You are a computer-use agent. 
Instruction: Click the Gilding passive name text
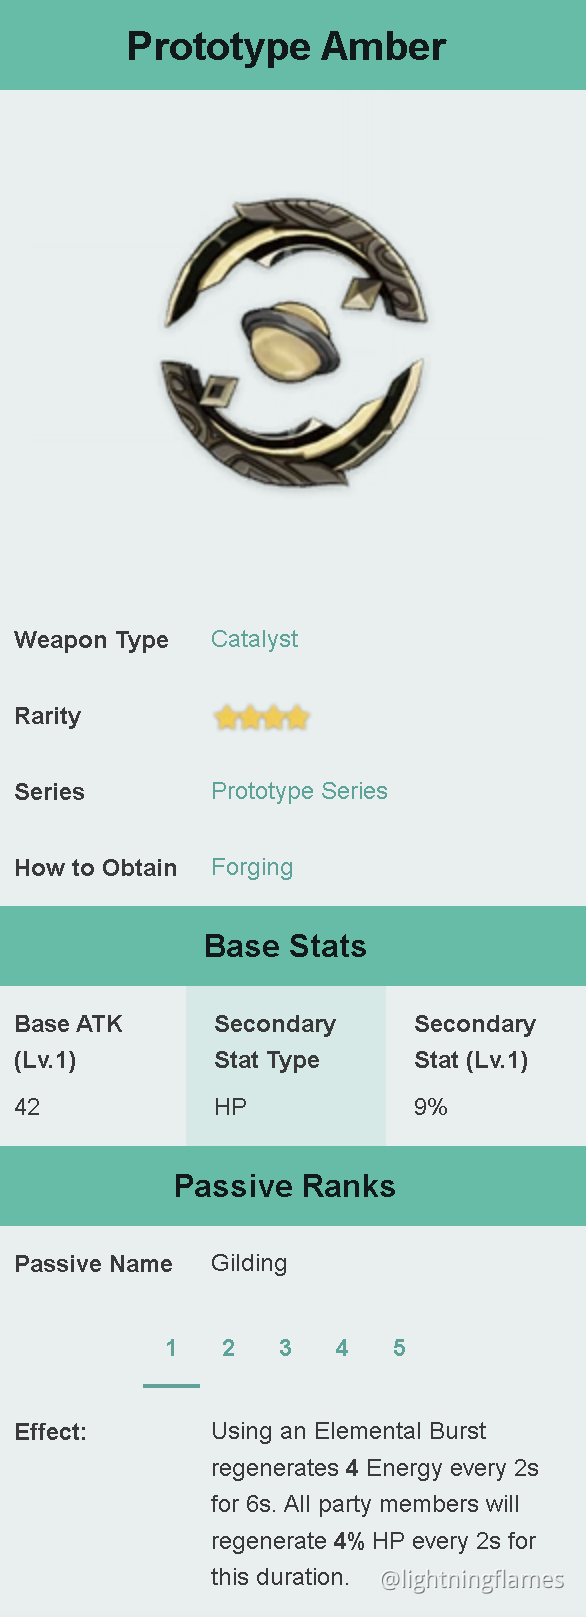pos(249,1263)
